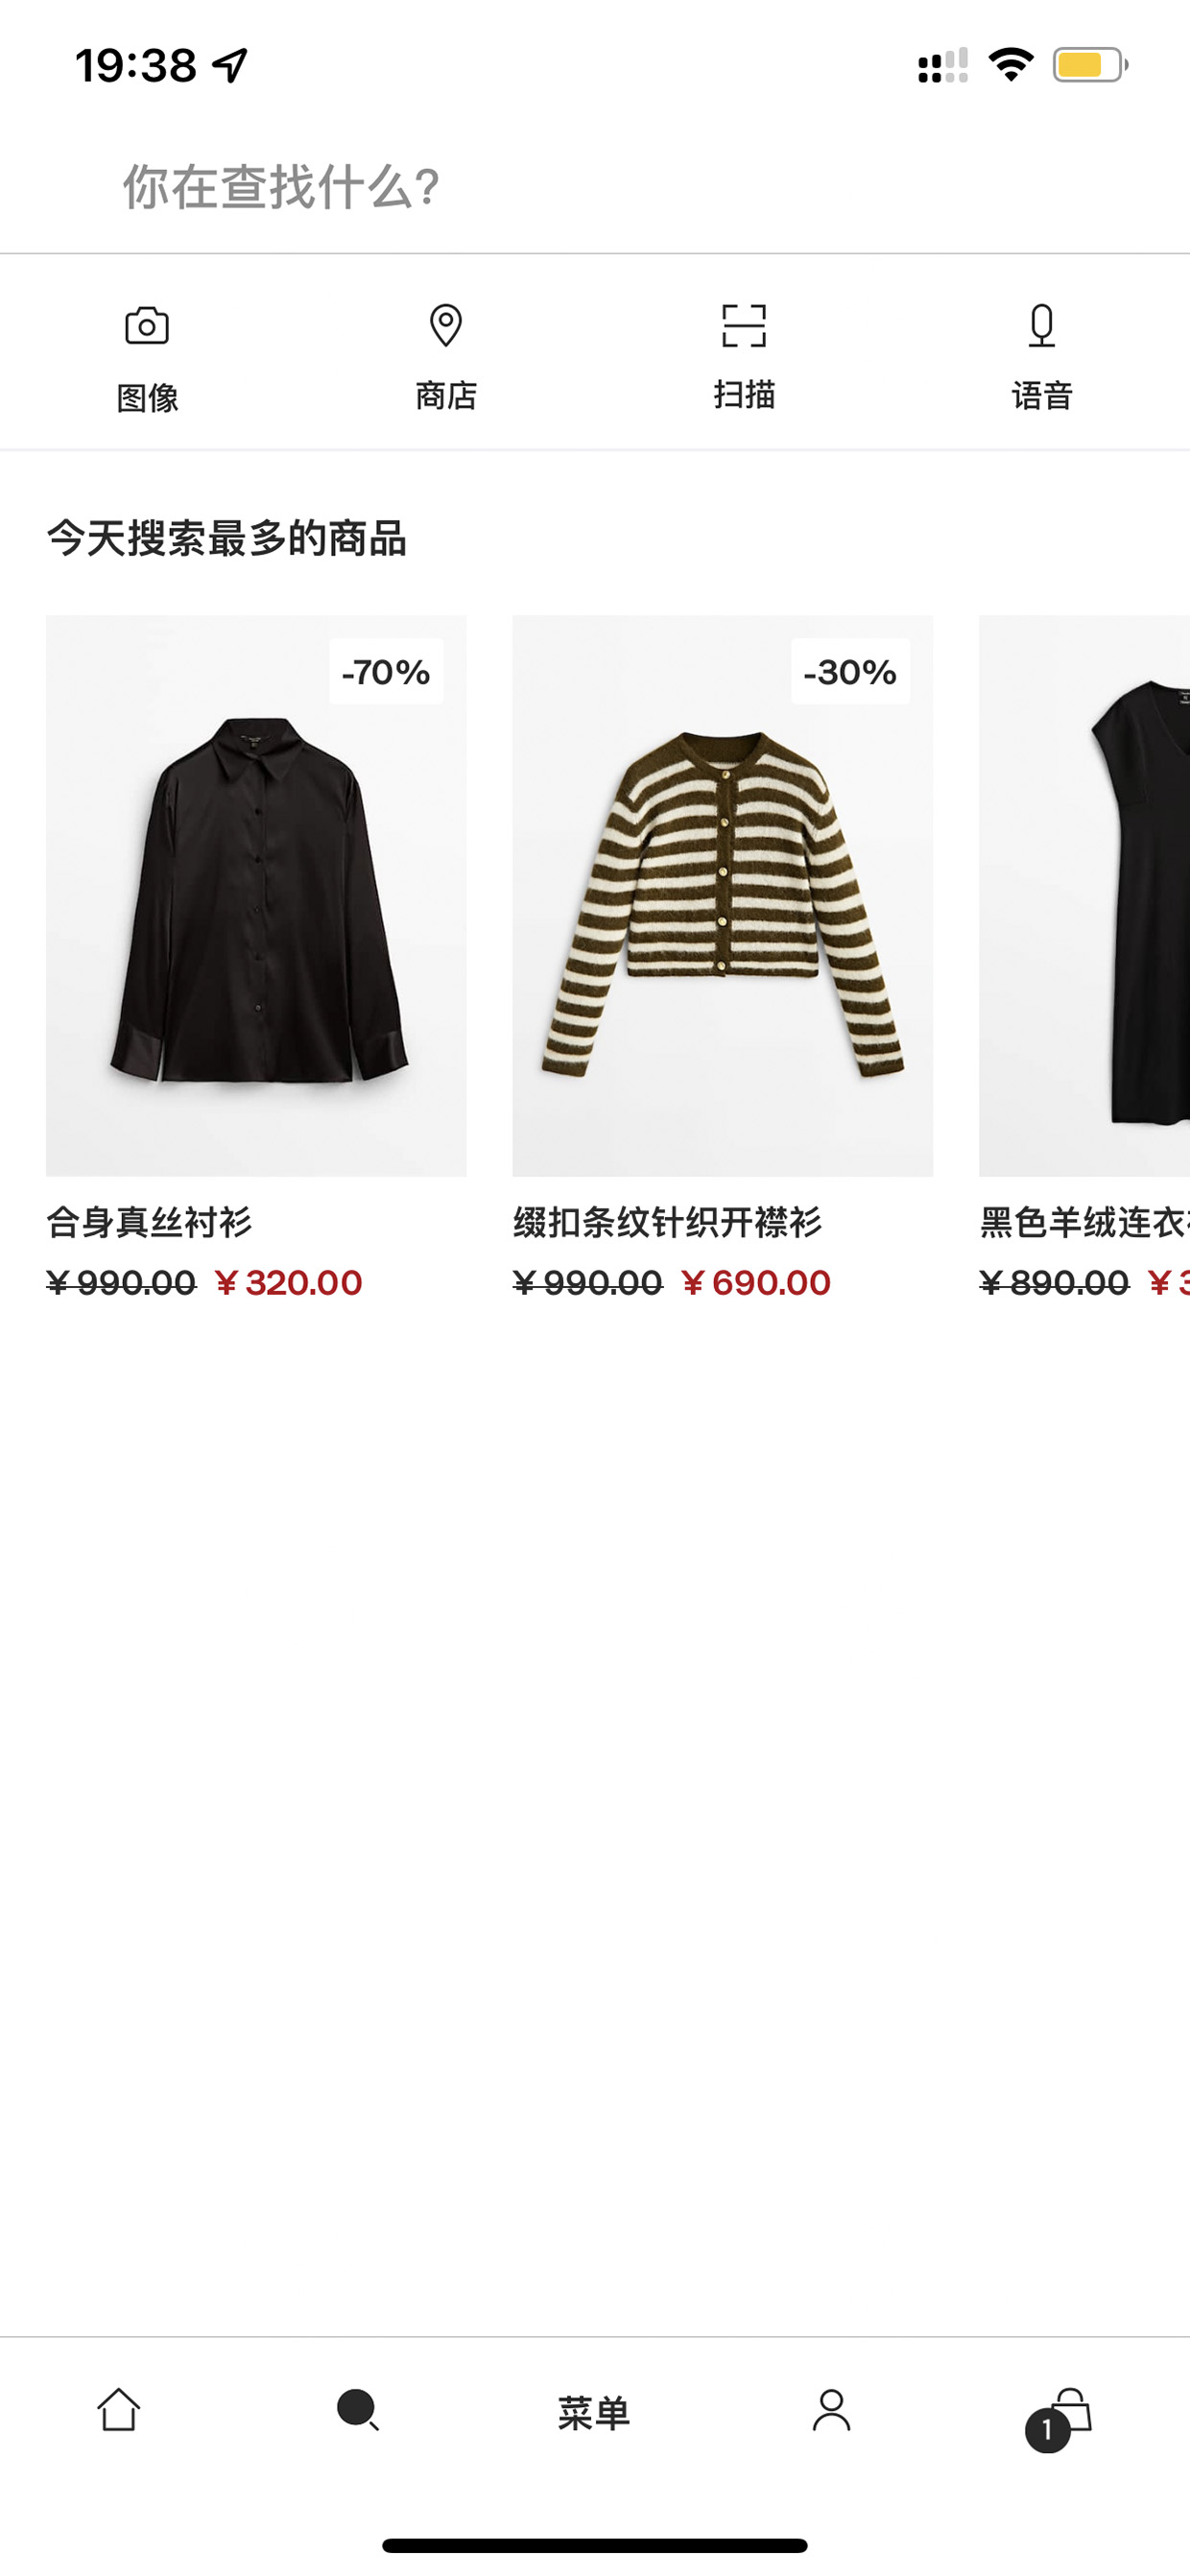This screenshot has width=1190, height=2576.
Task: Tap the 缀扣条纹针织开襟衫 product title
Action: coord(667,1222)
